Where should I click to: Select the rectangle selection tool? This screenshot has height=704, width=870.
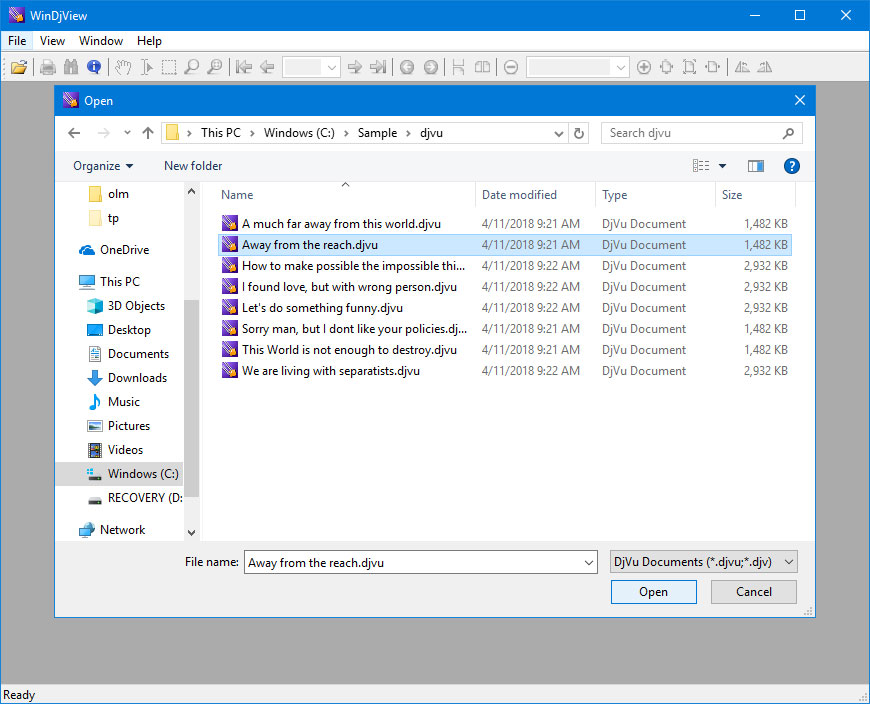click(x=169, y=68)
